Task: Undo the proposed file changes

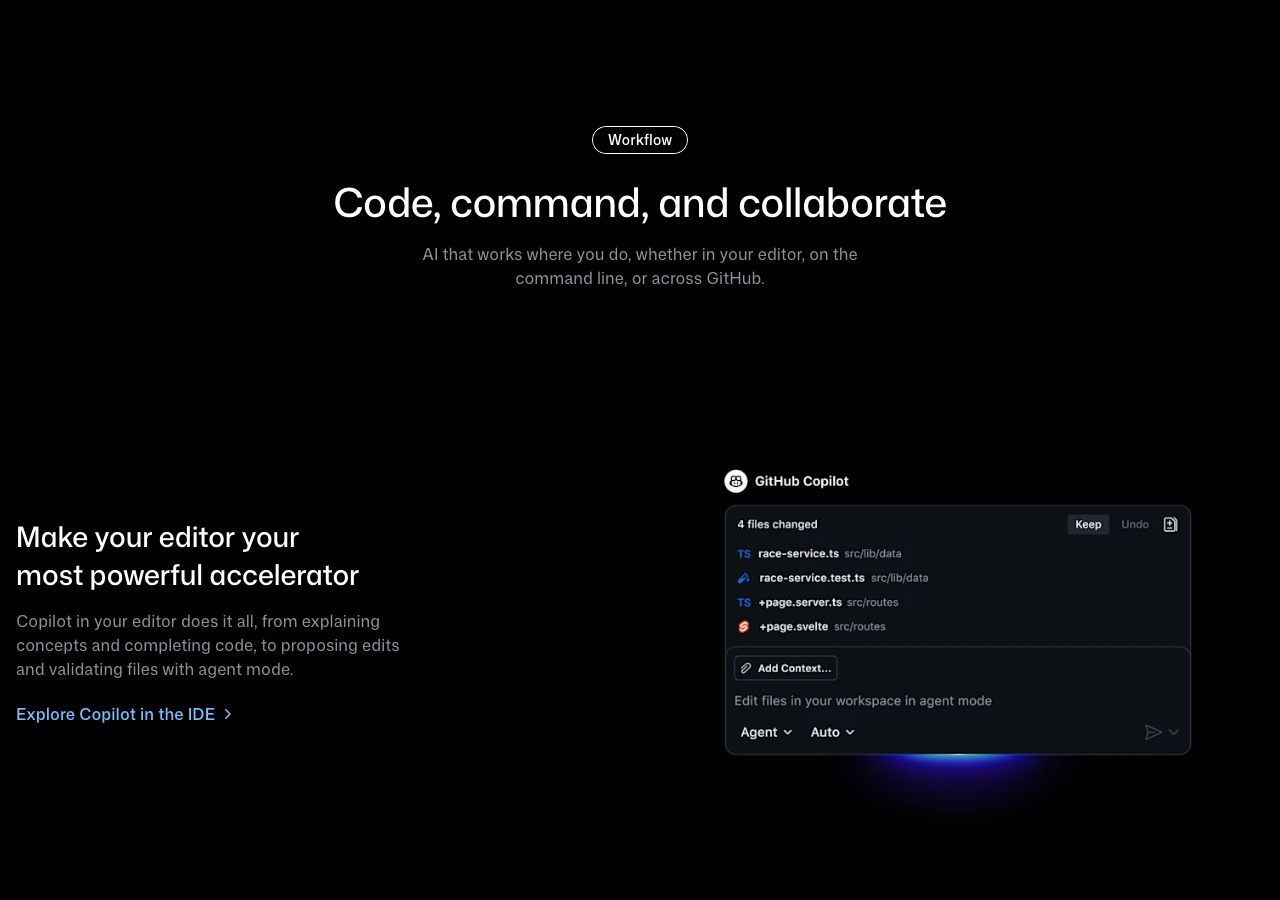Action: tap(1135, 524)
